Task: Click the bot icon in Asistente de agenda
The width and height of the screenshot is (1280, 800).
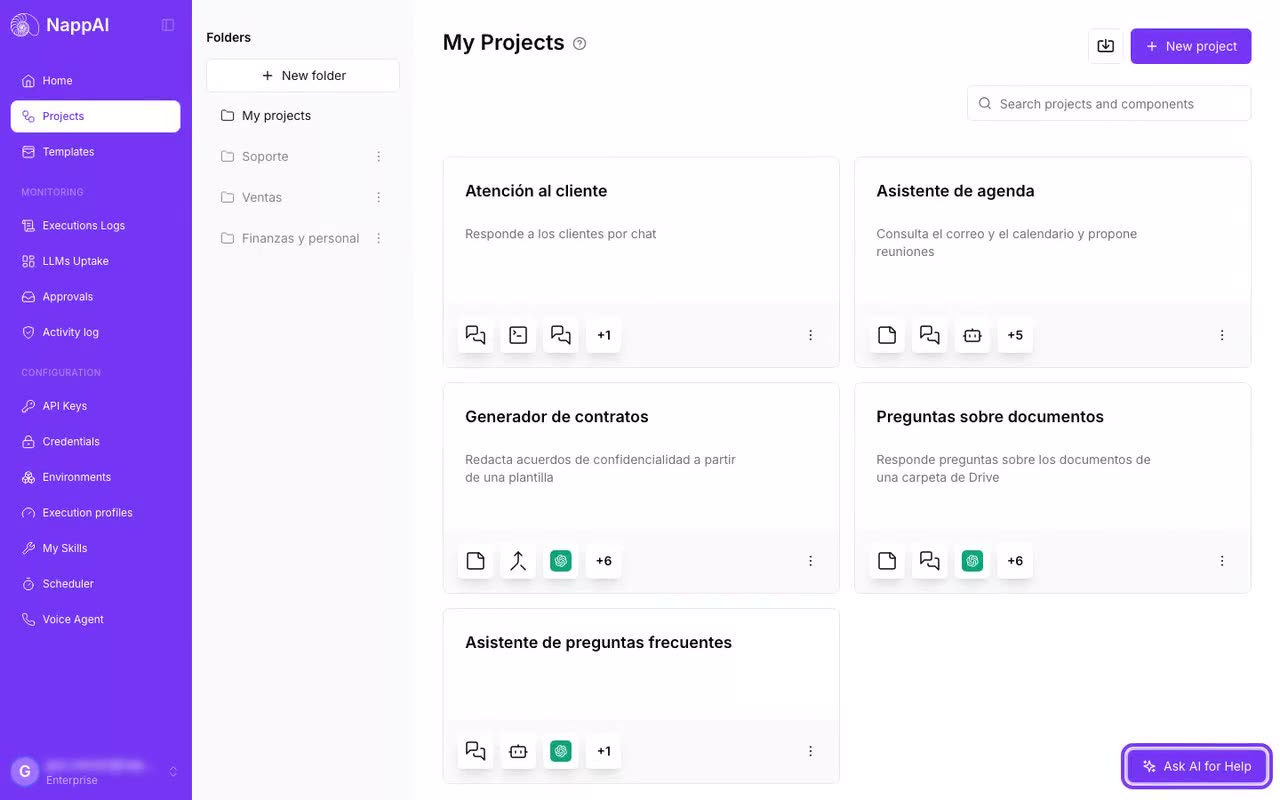Action: pos(972,335)
